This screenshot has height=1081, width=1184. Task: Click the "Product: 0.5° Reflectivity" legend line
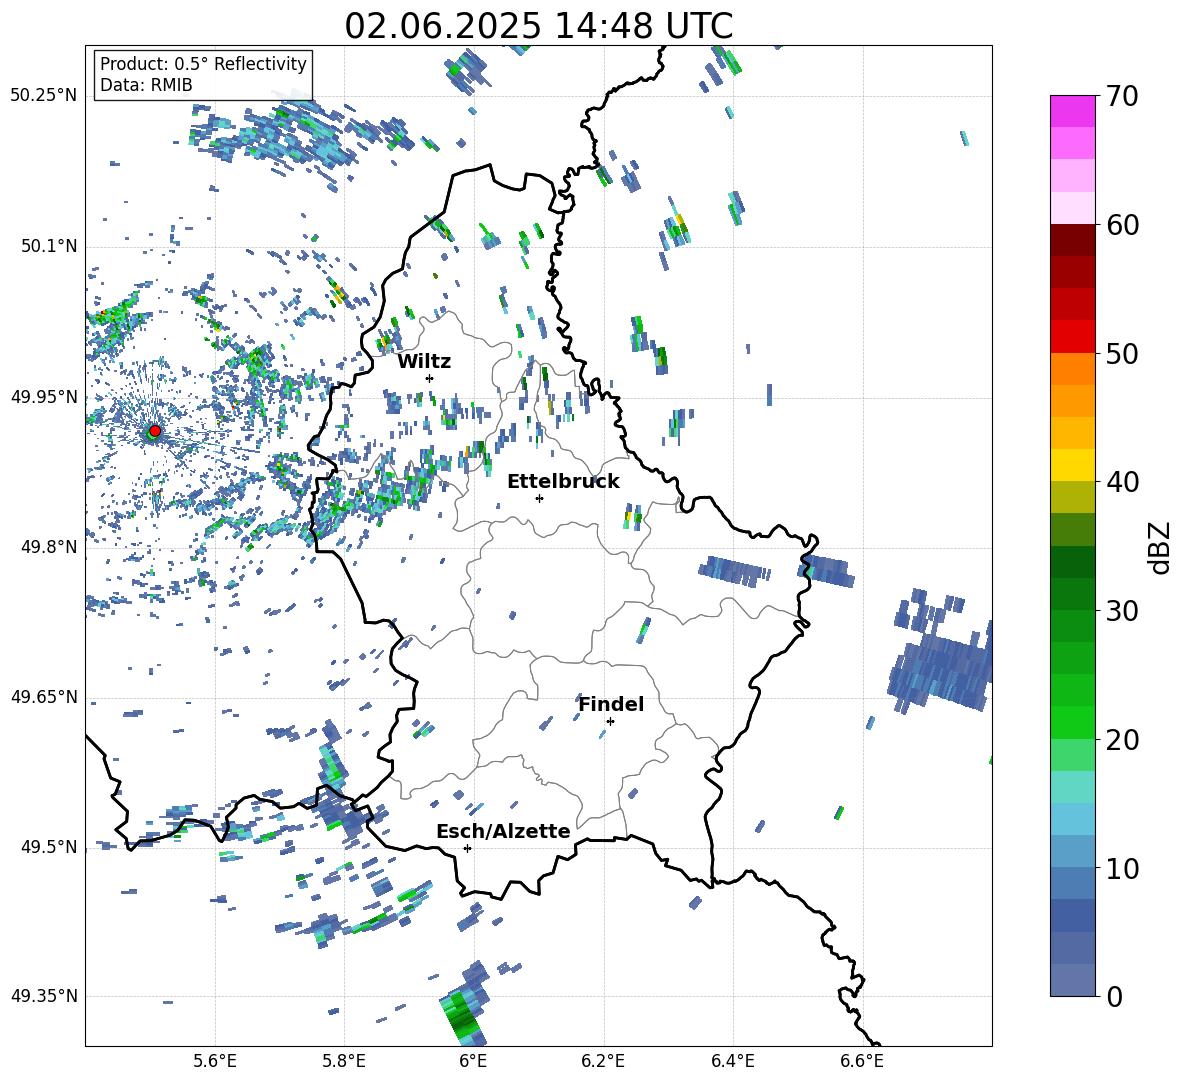203,63
